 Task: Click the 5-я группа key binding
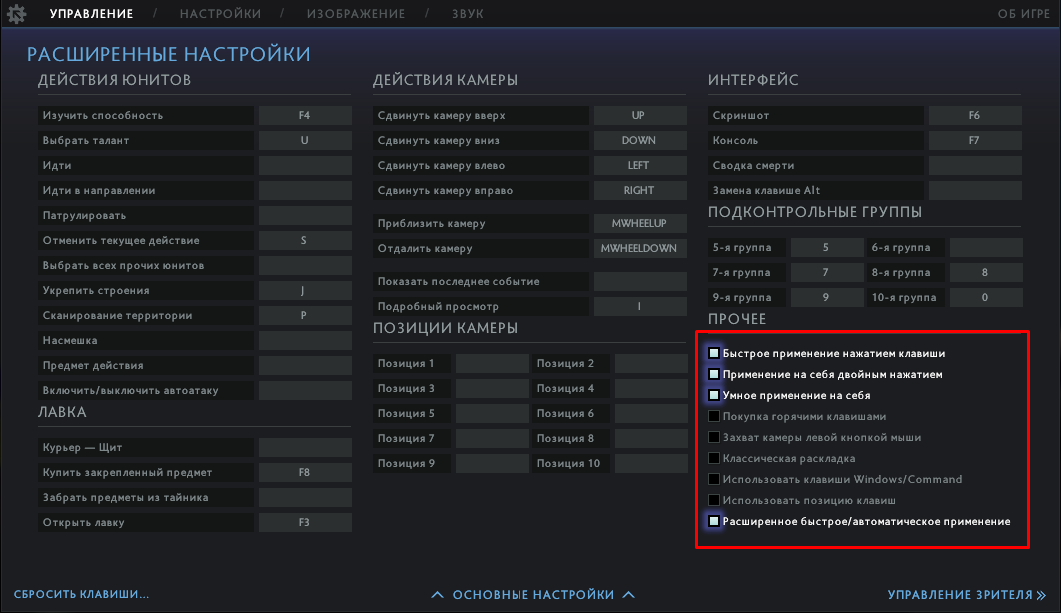click(826, 247)
